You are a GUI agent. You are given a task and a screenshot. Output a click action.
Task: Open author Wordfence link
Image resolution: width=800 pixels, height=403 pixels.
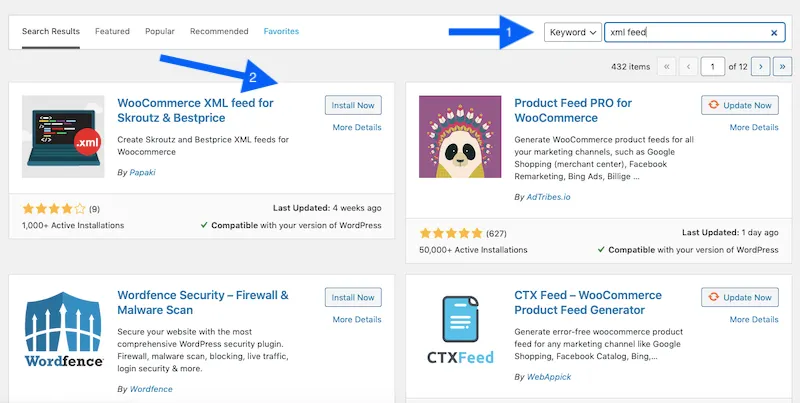[x=151, y=389]
